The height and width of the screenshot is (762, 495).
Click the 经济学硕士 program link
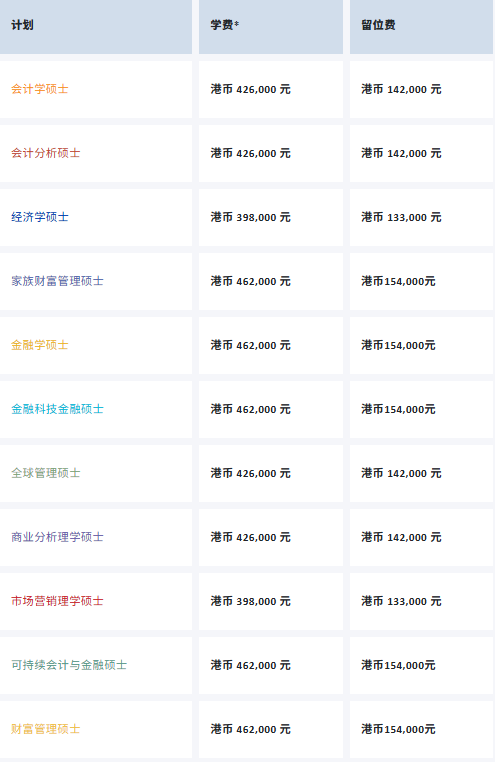40,217
